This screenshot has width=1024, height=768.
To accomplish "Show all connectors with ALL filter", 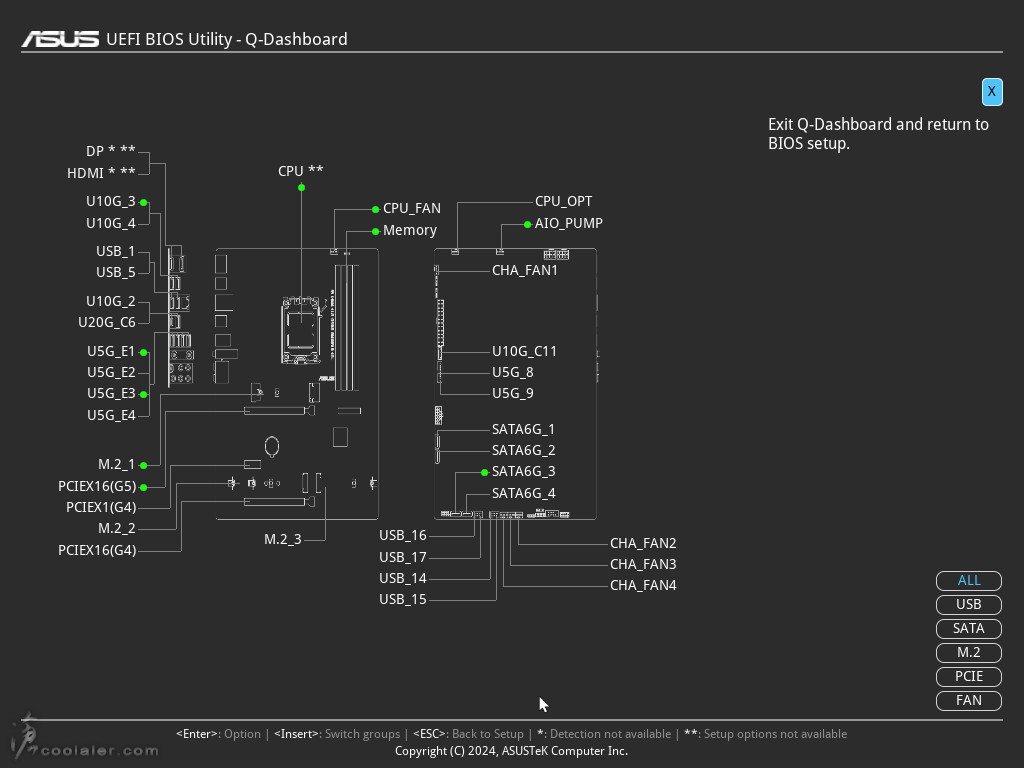I will (968, 581).
